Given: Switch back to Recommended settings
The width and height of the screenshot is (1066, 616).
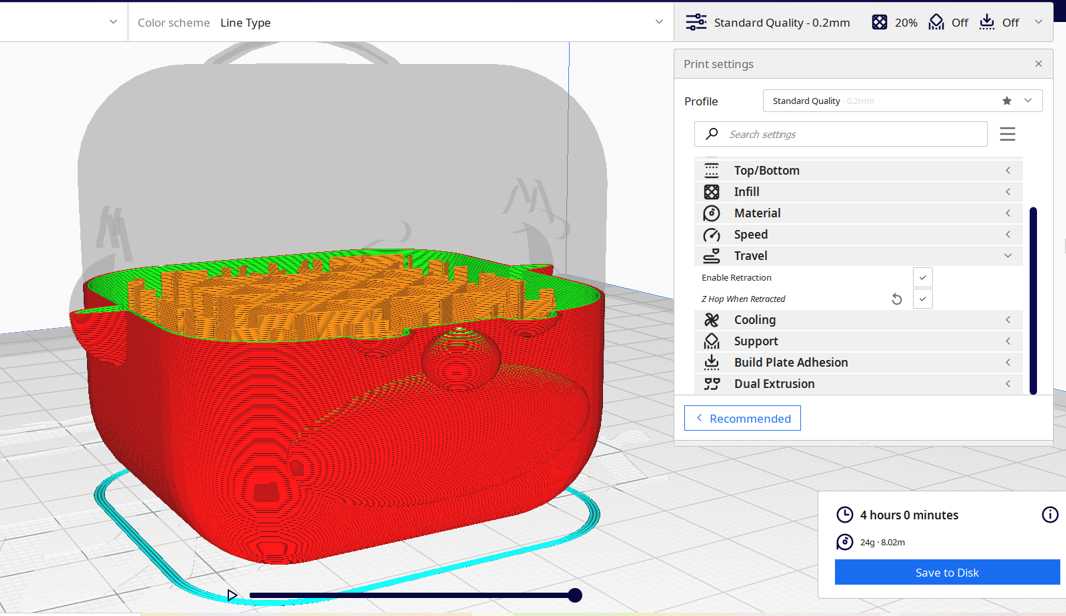Looking at the screenshot, I should [742, 418].
